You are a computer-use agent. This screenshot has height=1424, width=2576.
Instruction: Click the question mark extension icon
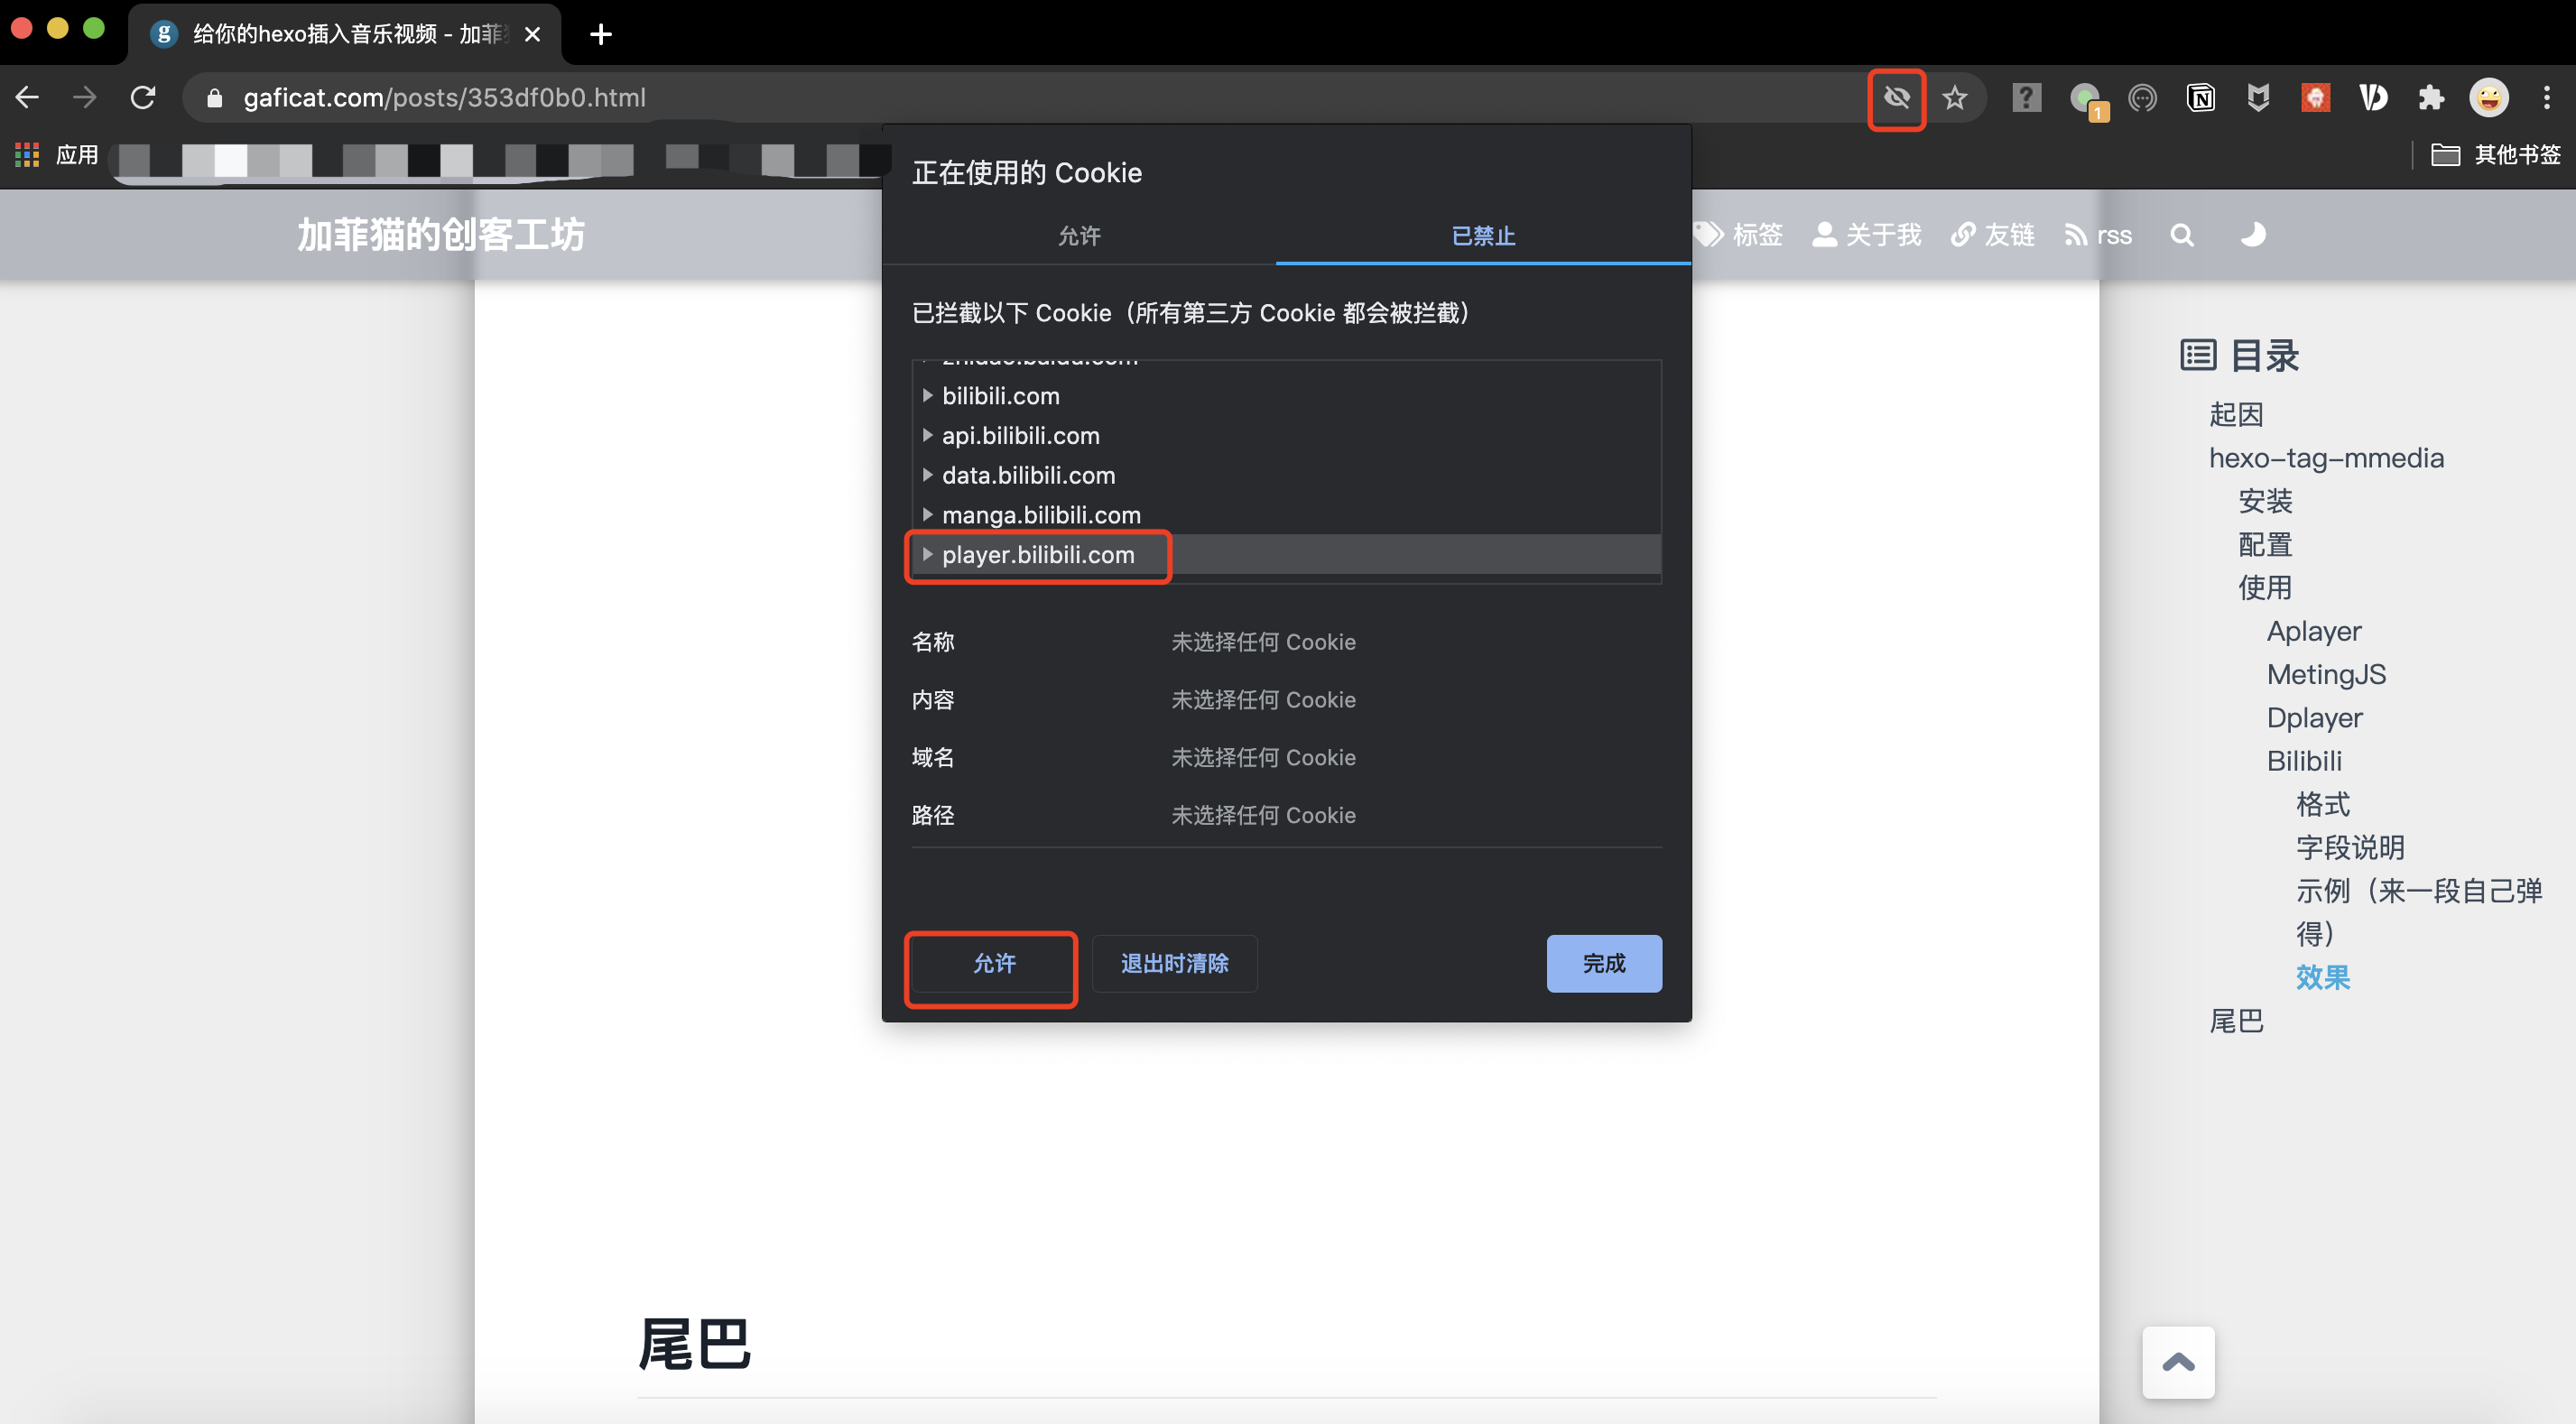pos(2026,97)
